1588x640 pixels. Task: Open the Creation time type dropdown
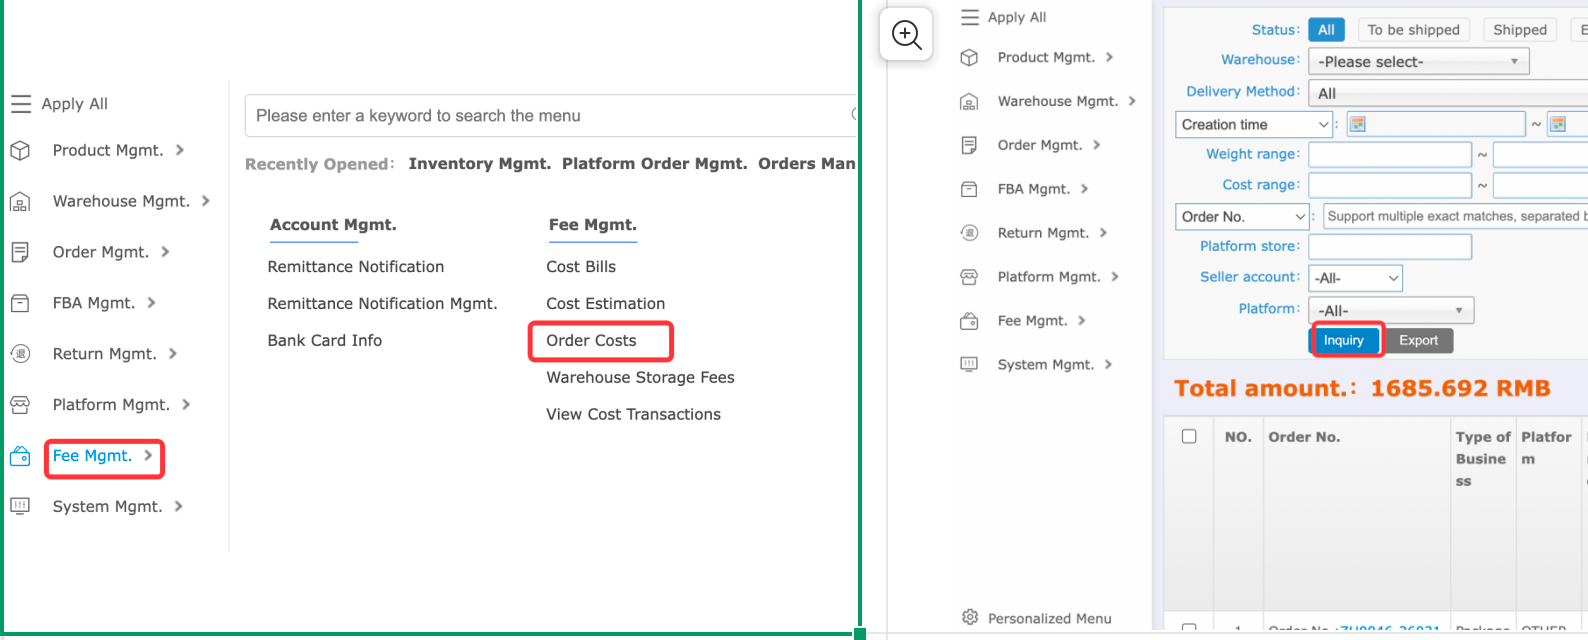click(1253, 125)
